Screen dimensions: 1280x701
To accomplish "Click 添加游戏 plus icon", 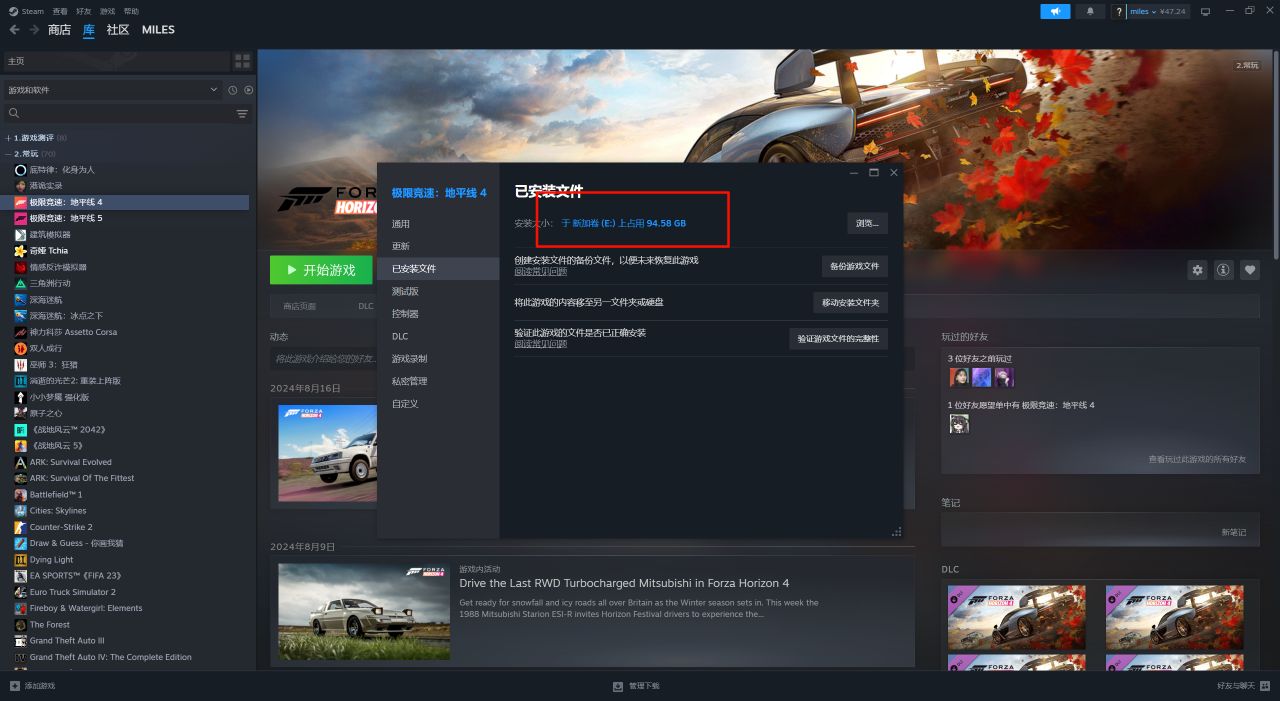I will pos(14,686).
